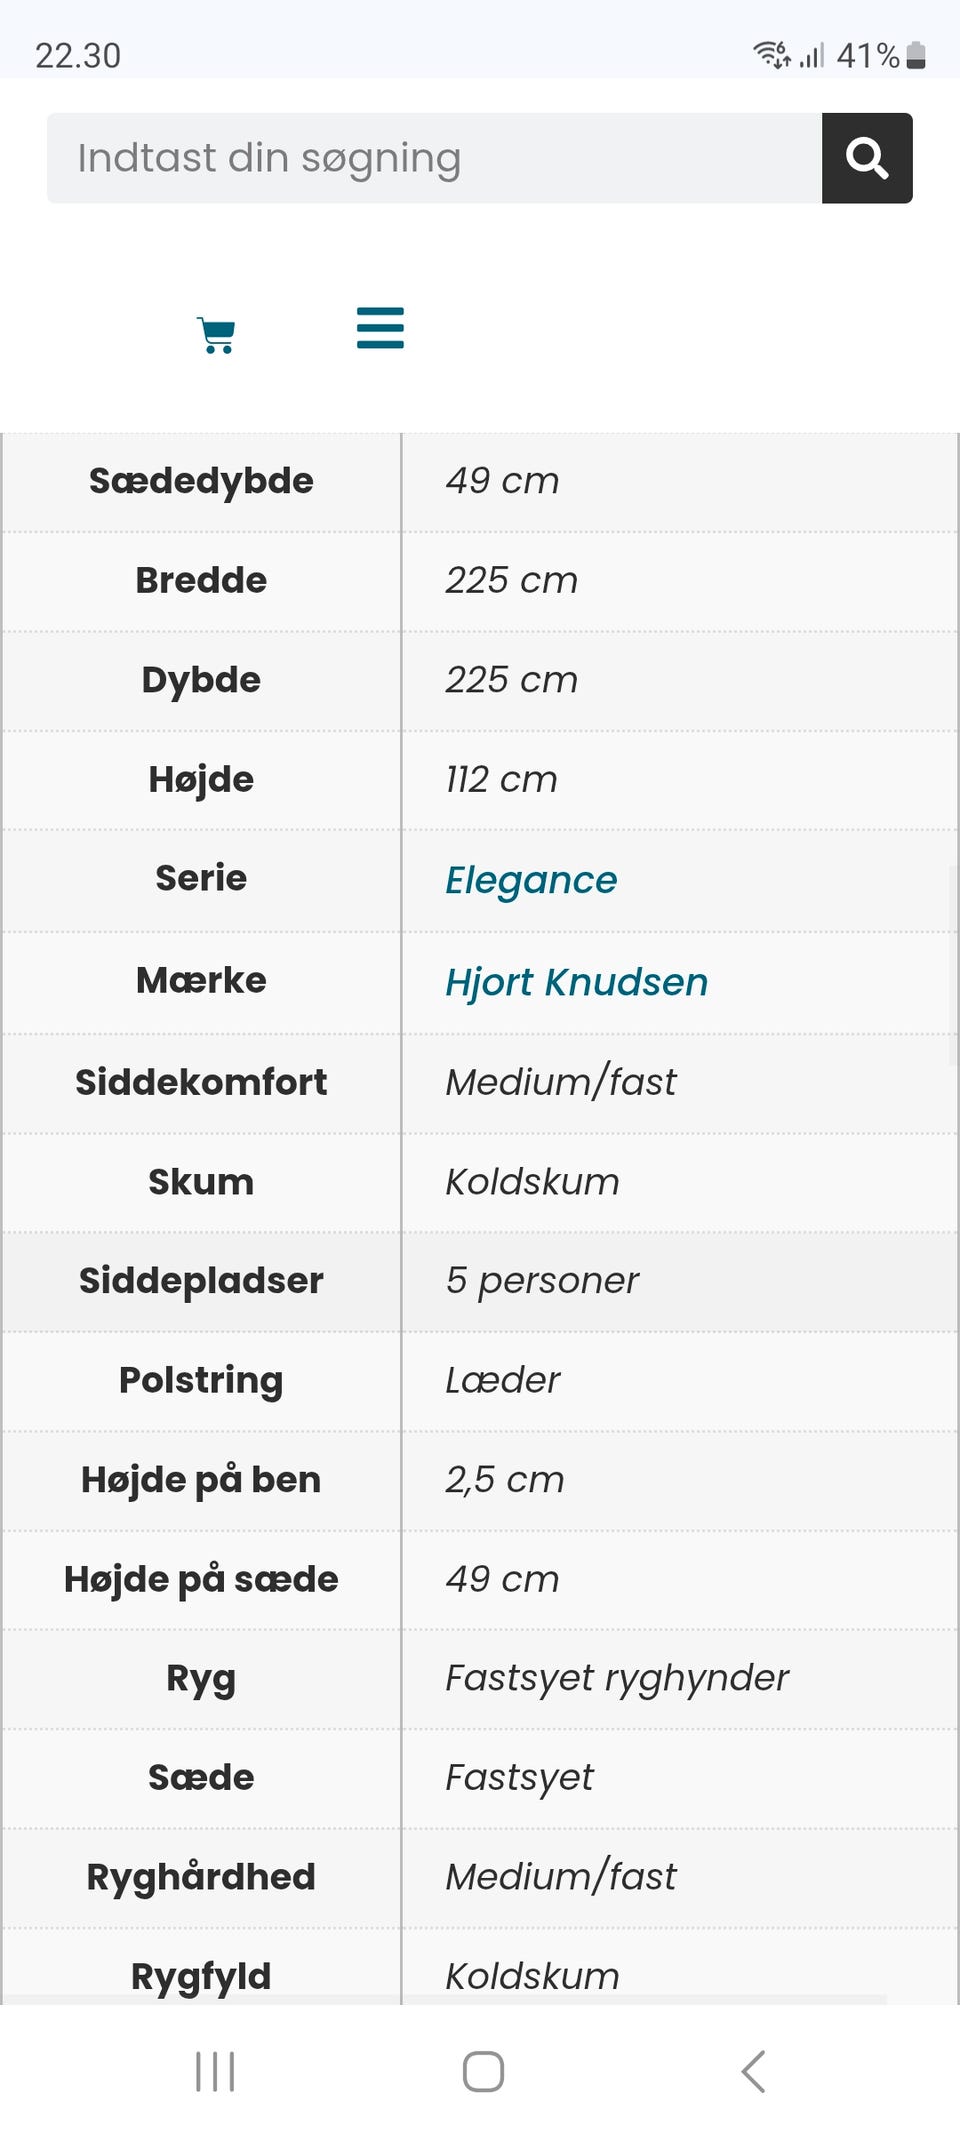Tap the "Fastsyet ryghynder" value
This screenshot has width=960, height=2133.
(616, 1678)
